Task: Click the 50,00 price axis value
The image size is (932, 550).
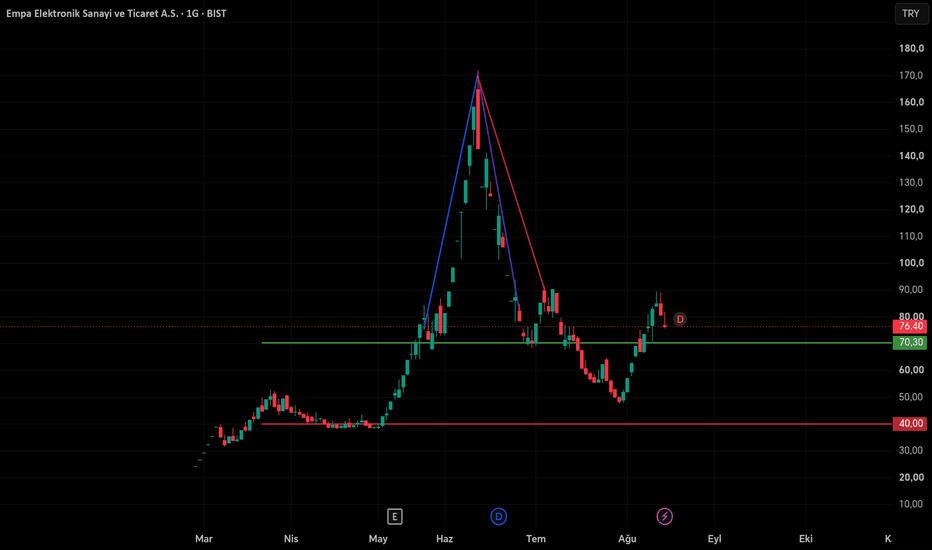Action: pyautogui.click(x=911, y=397)
